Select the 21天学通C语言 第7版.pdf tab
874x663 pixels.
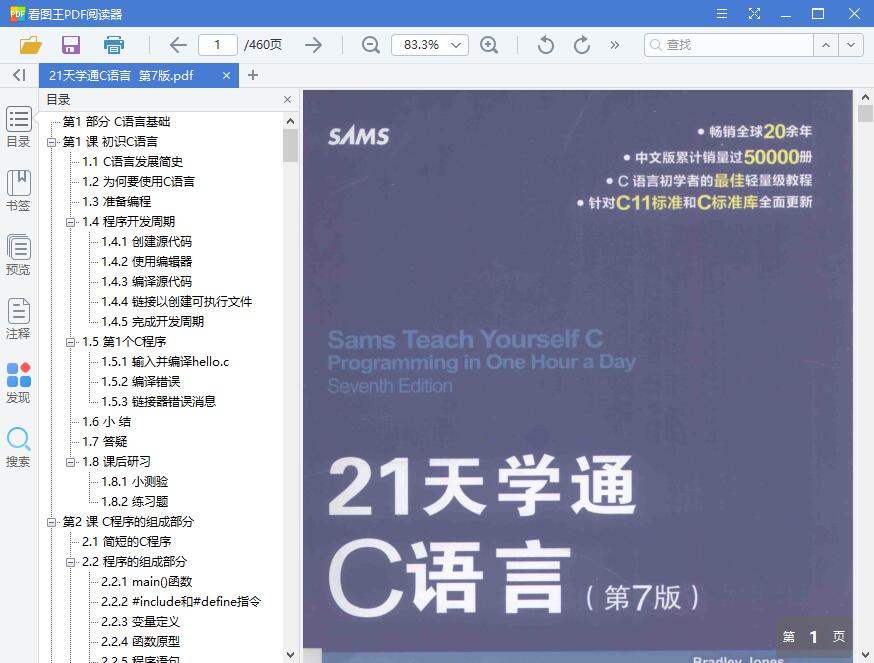[x=139, y=75]
